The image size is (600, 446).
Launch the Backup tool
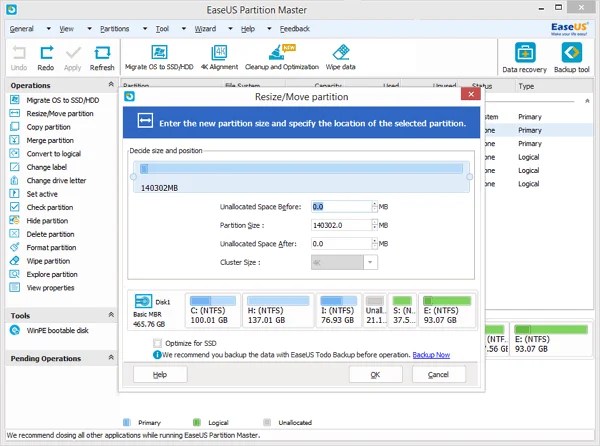(572, 57)
